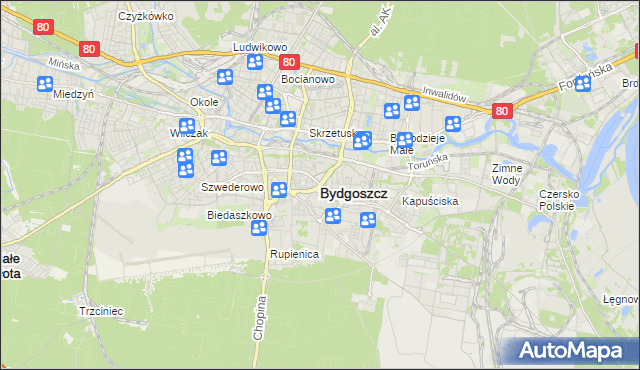Select the POI marker above Miedzyń label

(x=45, y=84)
